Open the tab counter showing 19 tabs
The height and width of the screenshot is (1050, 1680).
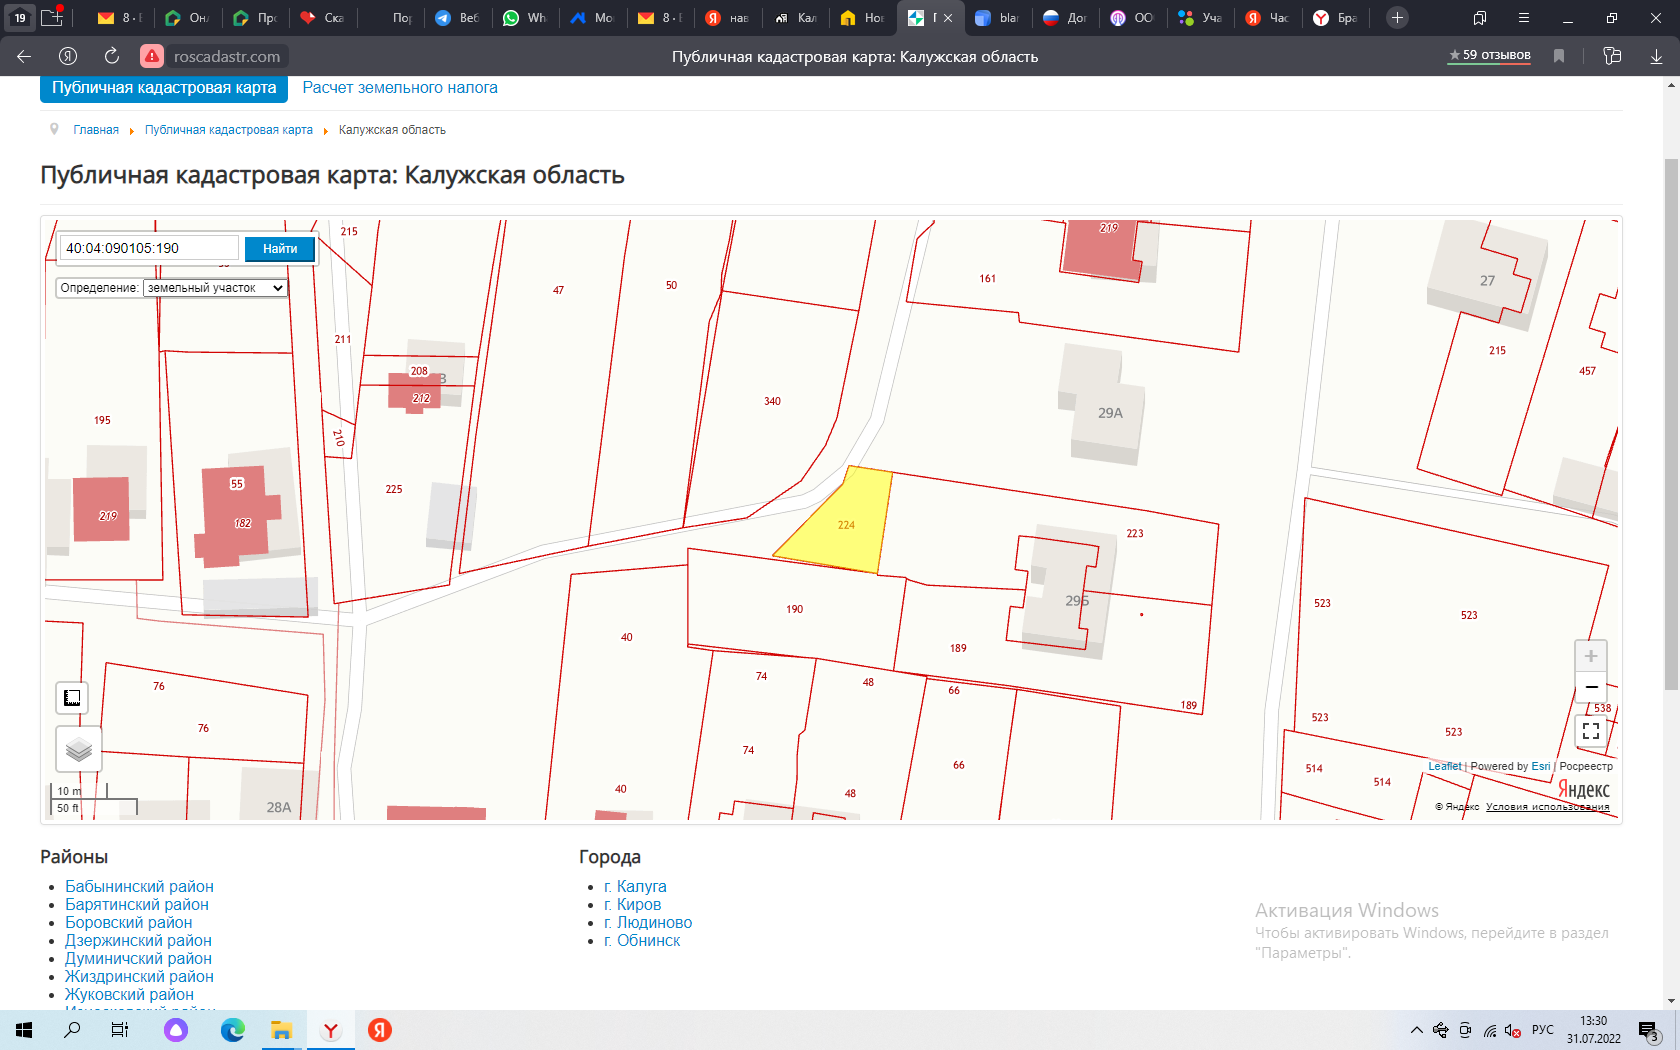20,18
